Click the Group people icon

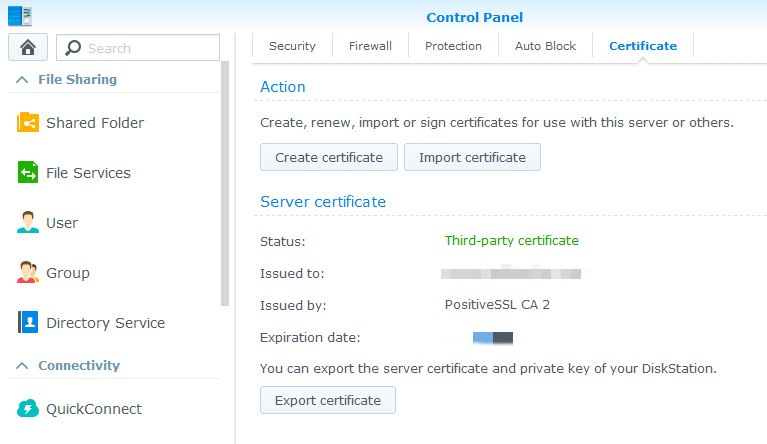pos(28,273)
